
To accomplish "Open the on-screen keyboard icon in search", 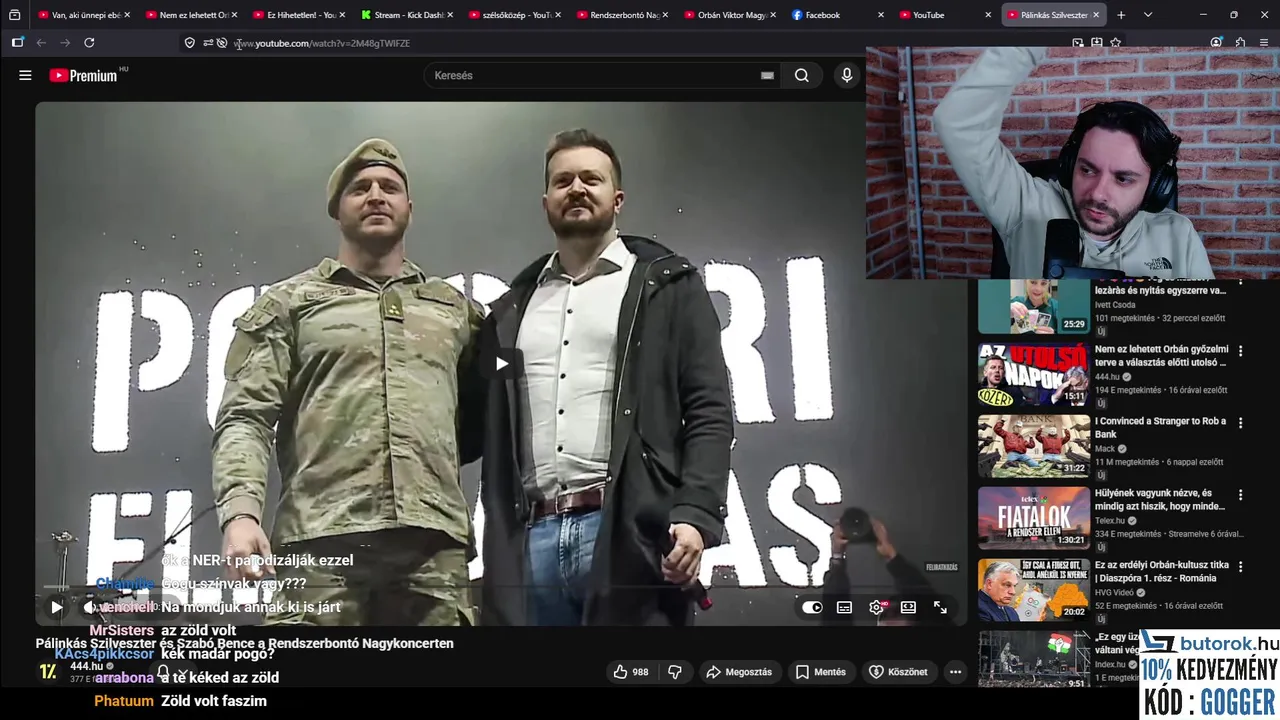I will click(x=767, y=75).
